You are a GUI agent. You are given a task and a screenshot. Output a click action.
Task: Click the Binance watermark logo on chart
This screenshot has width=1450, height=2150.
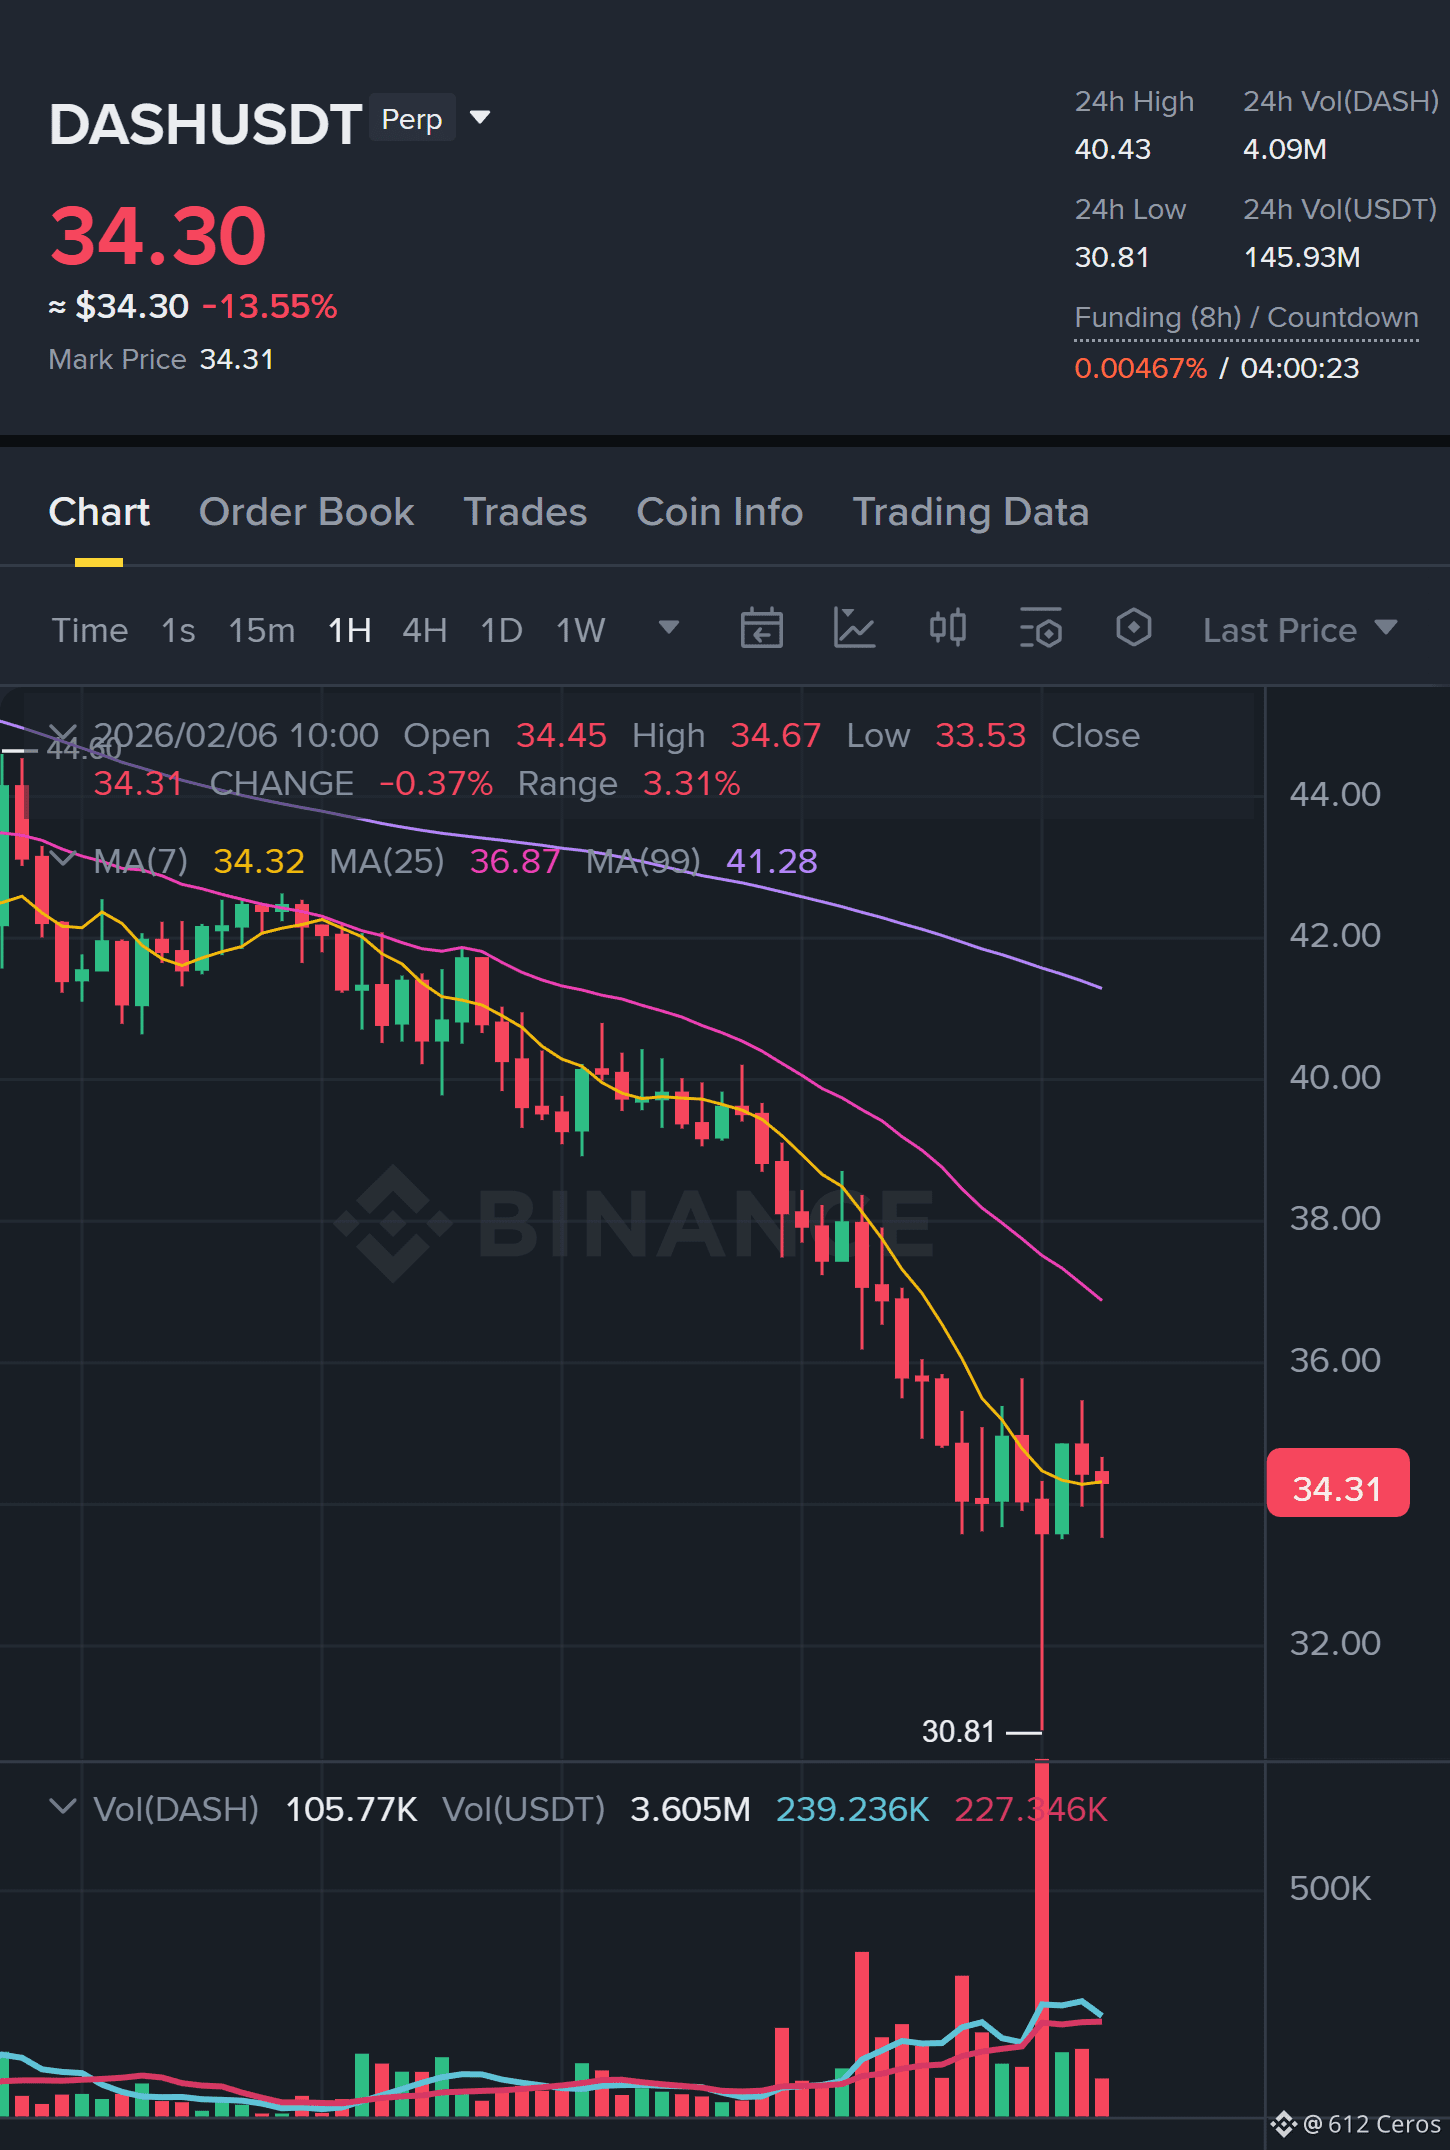click(633, 1223)
